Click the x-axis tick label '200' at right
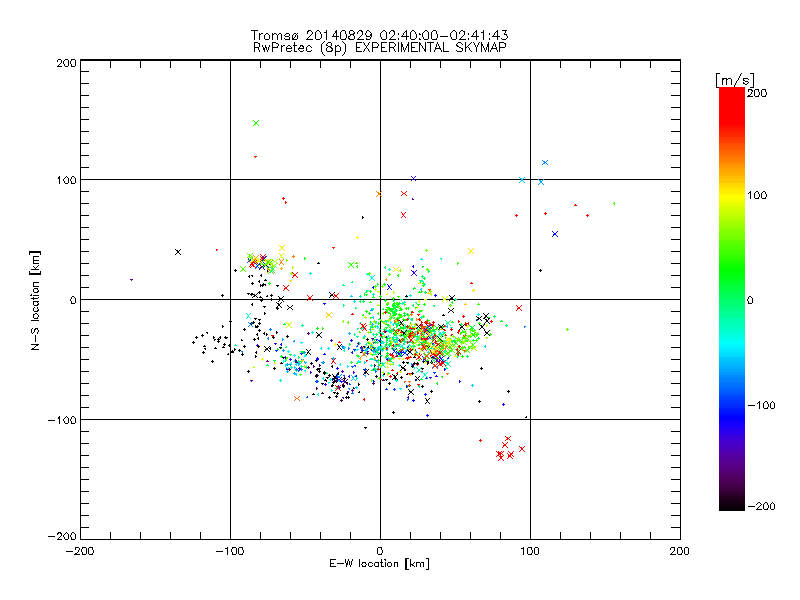The width and height of the screenshot is (800, 600). pyautogui.click(x=680, y=551)
